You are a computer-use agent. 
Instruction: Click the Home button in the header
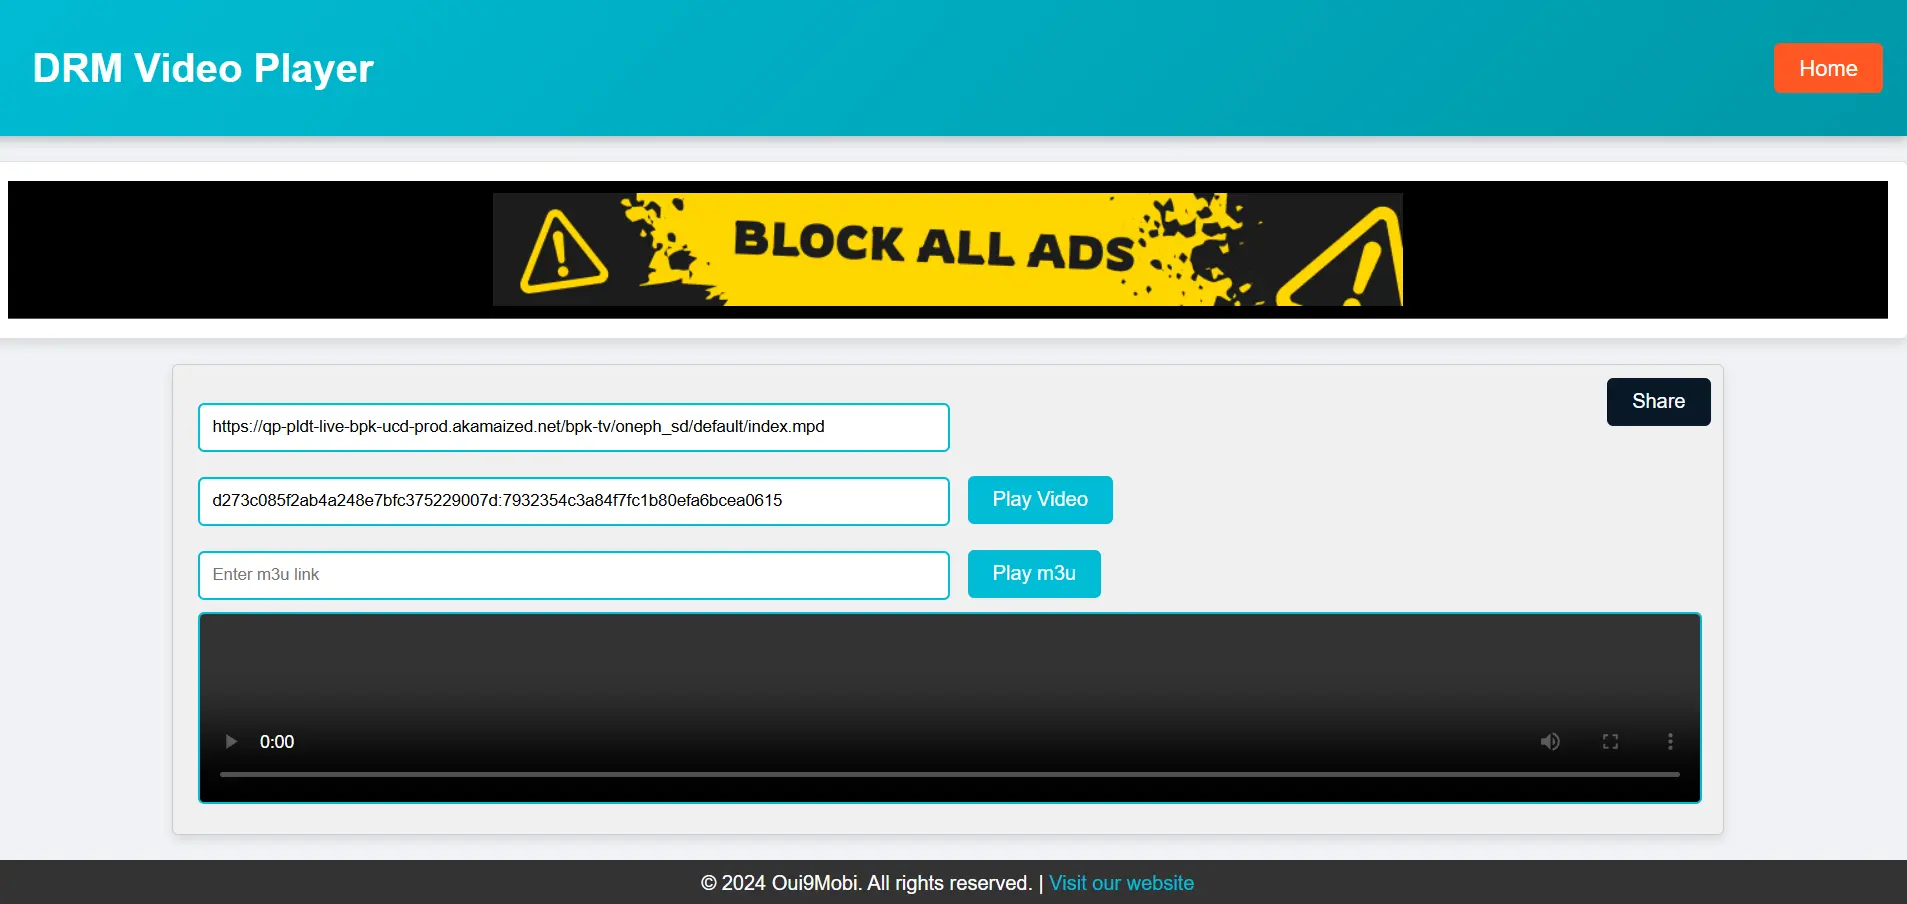click(x=1828, y=68)
